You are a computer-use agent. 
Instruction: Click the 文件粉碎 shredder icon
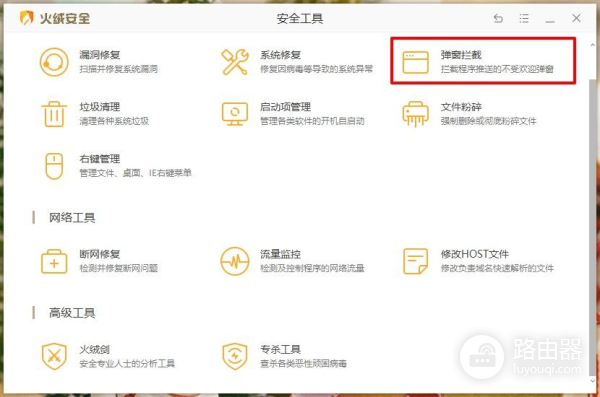[x=415, y=114]
